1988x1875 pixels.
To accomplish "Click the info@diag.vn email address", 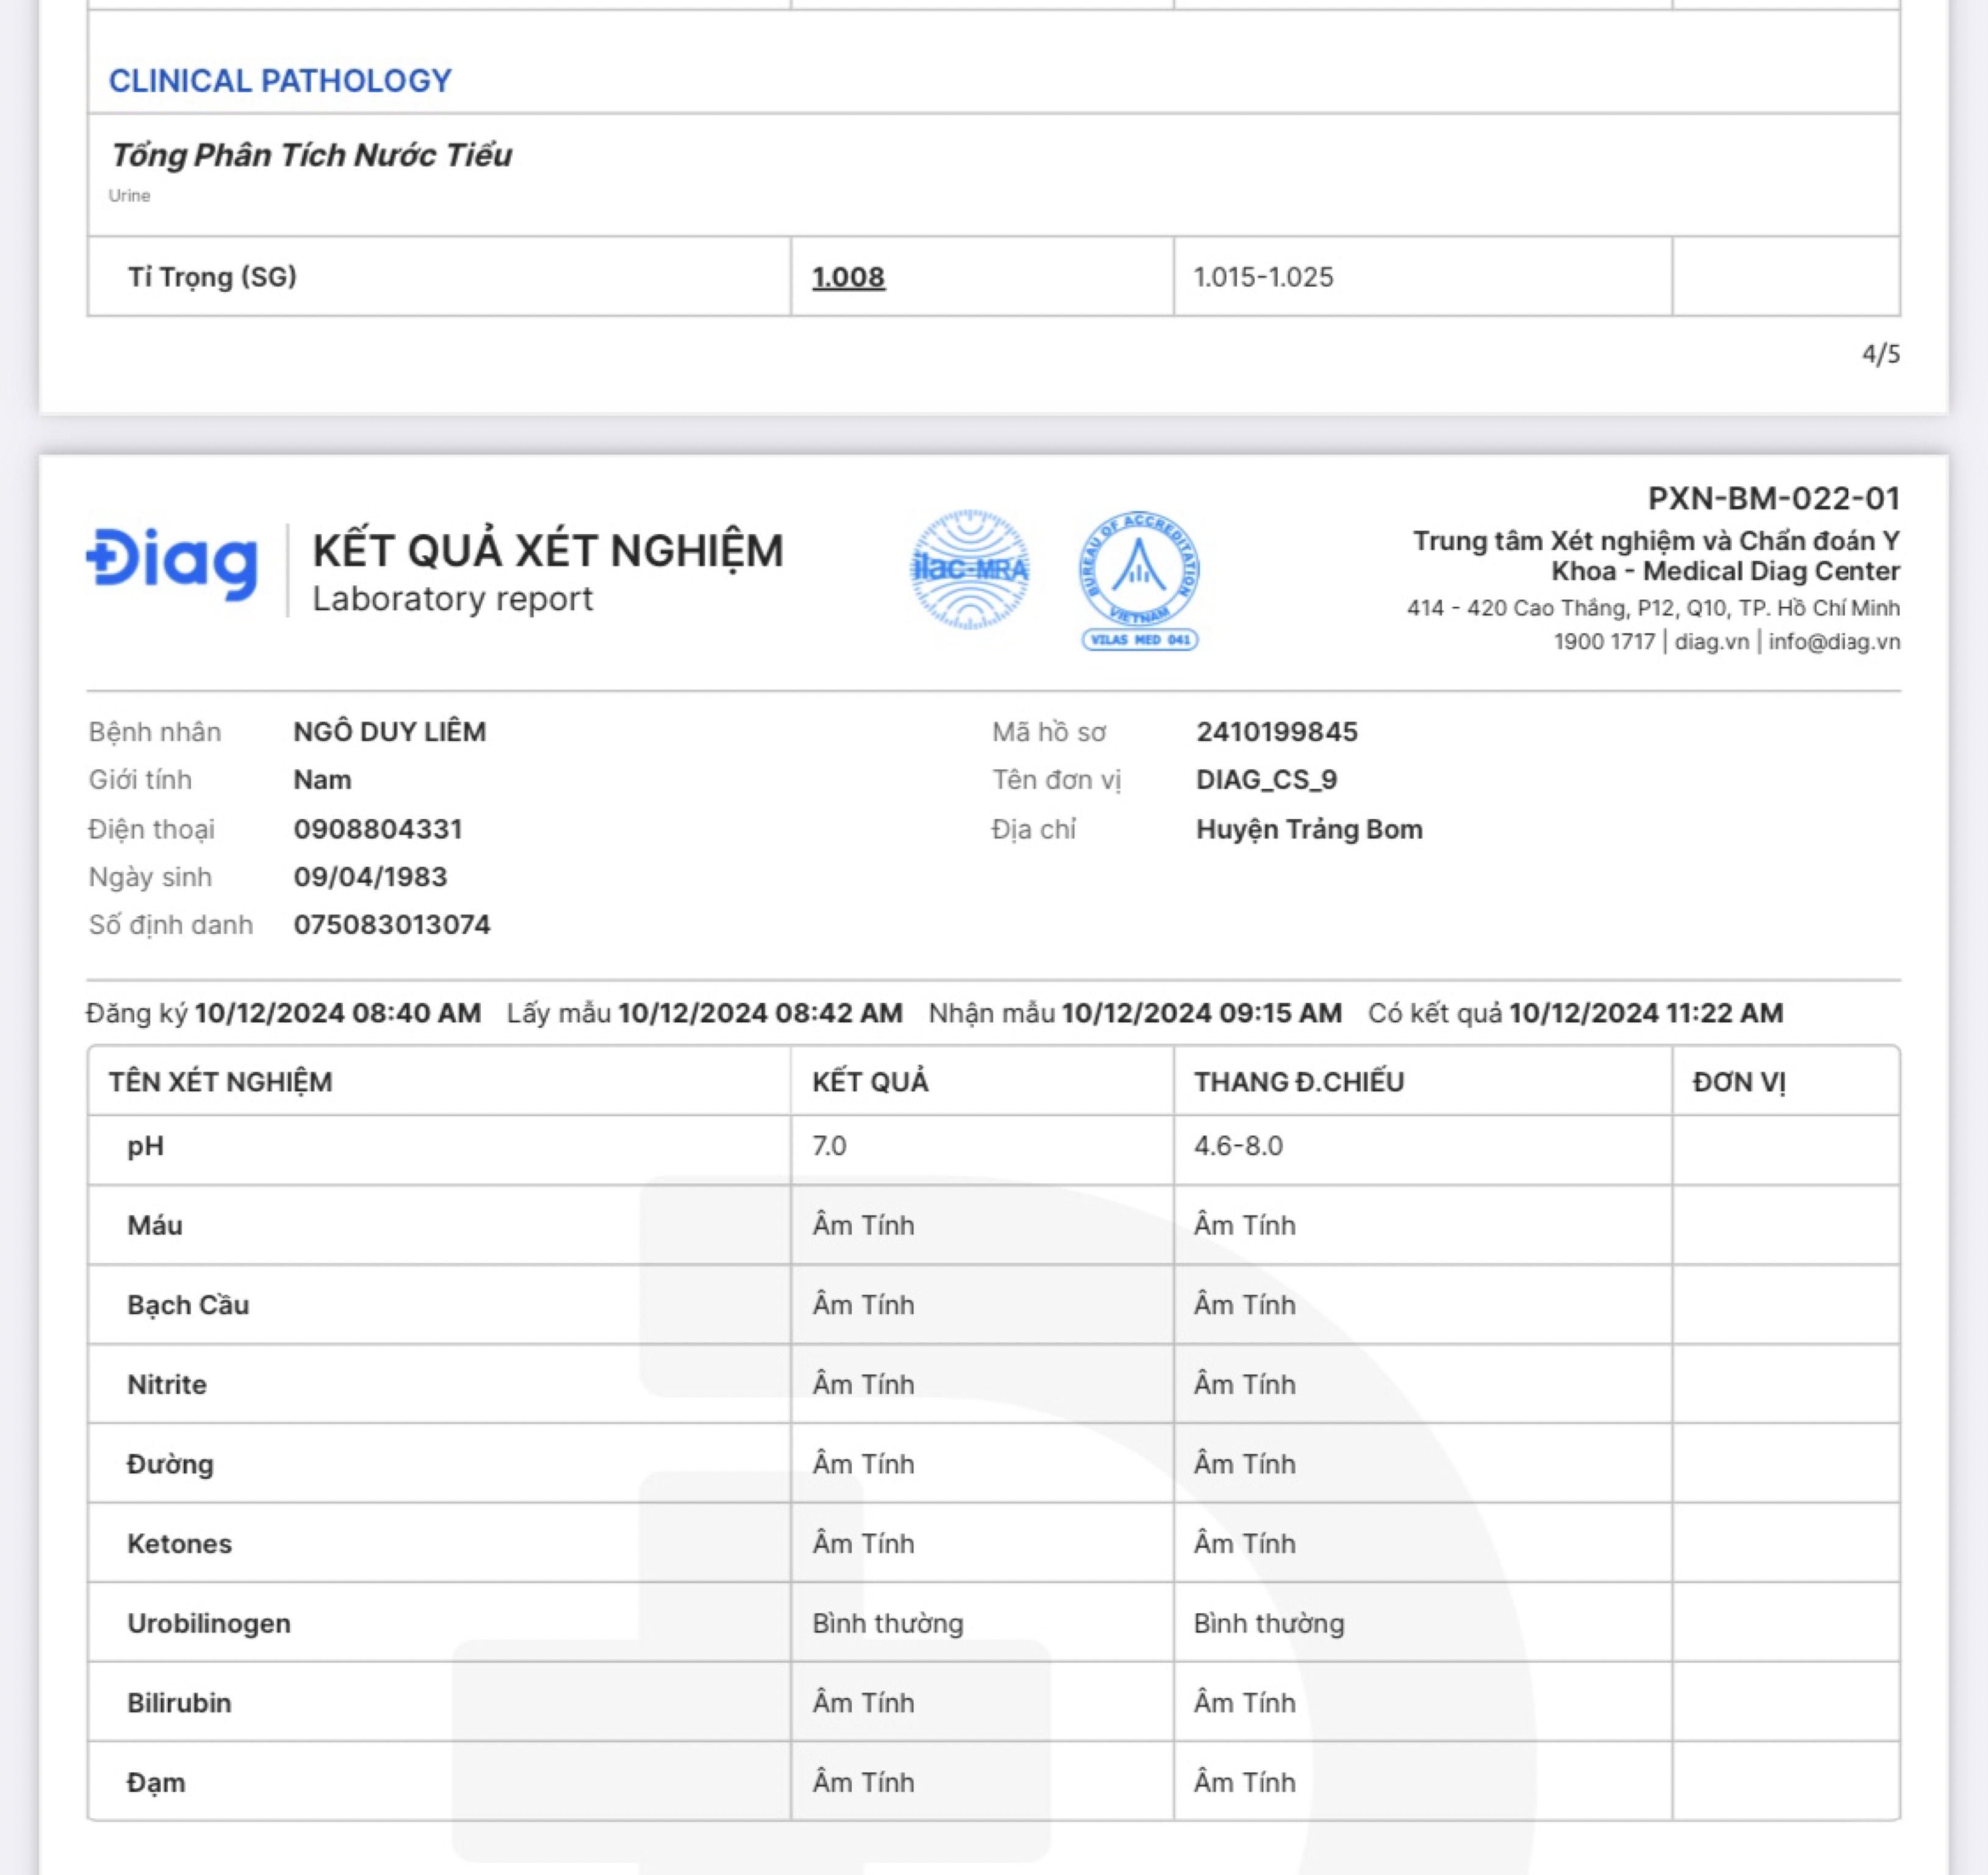I will tap(1834, 642).
